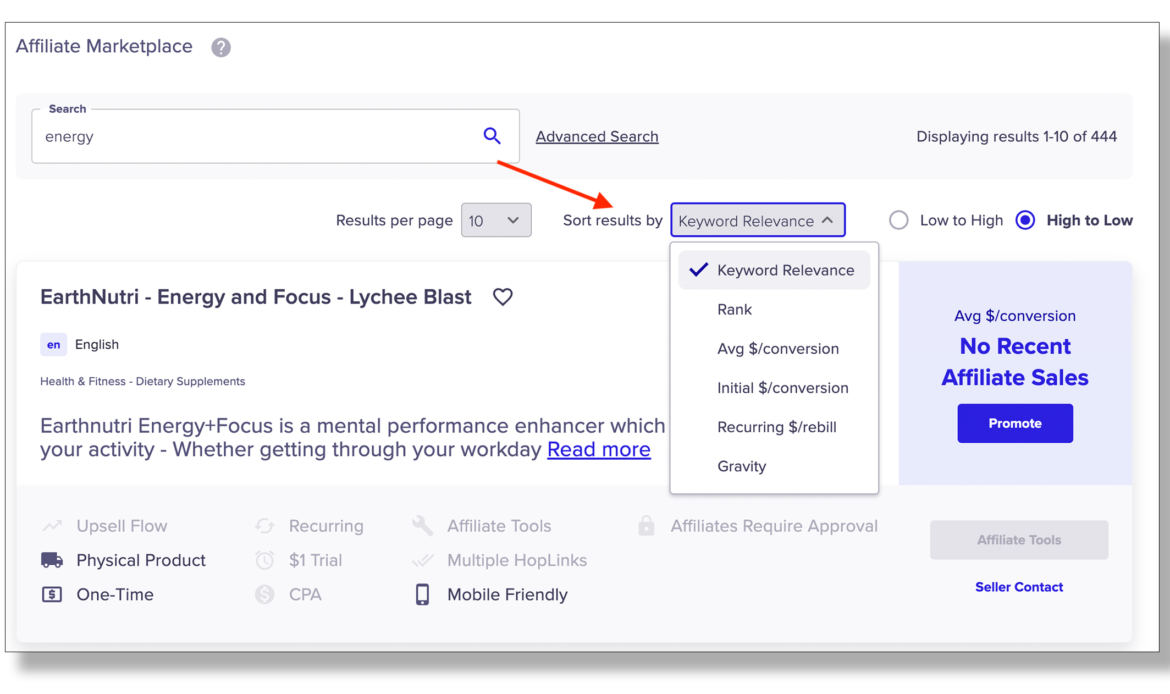The image size is (1170, 694).
Task: Click the Promote button
Action: click(1015, 423)
